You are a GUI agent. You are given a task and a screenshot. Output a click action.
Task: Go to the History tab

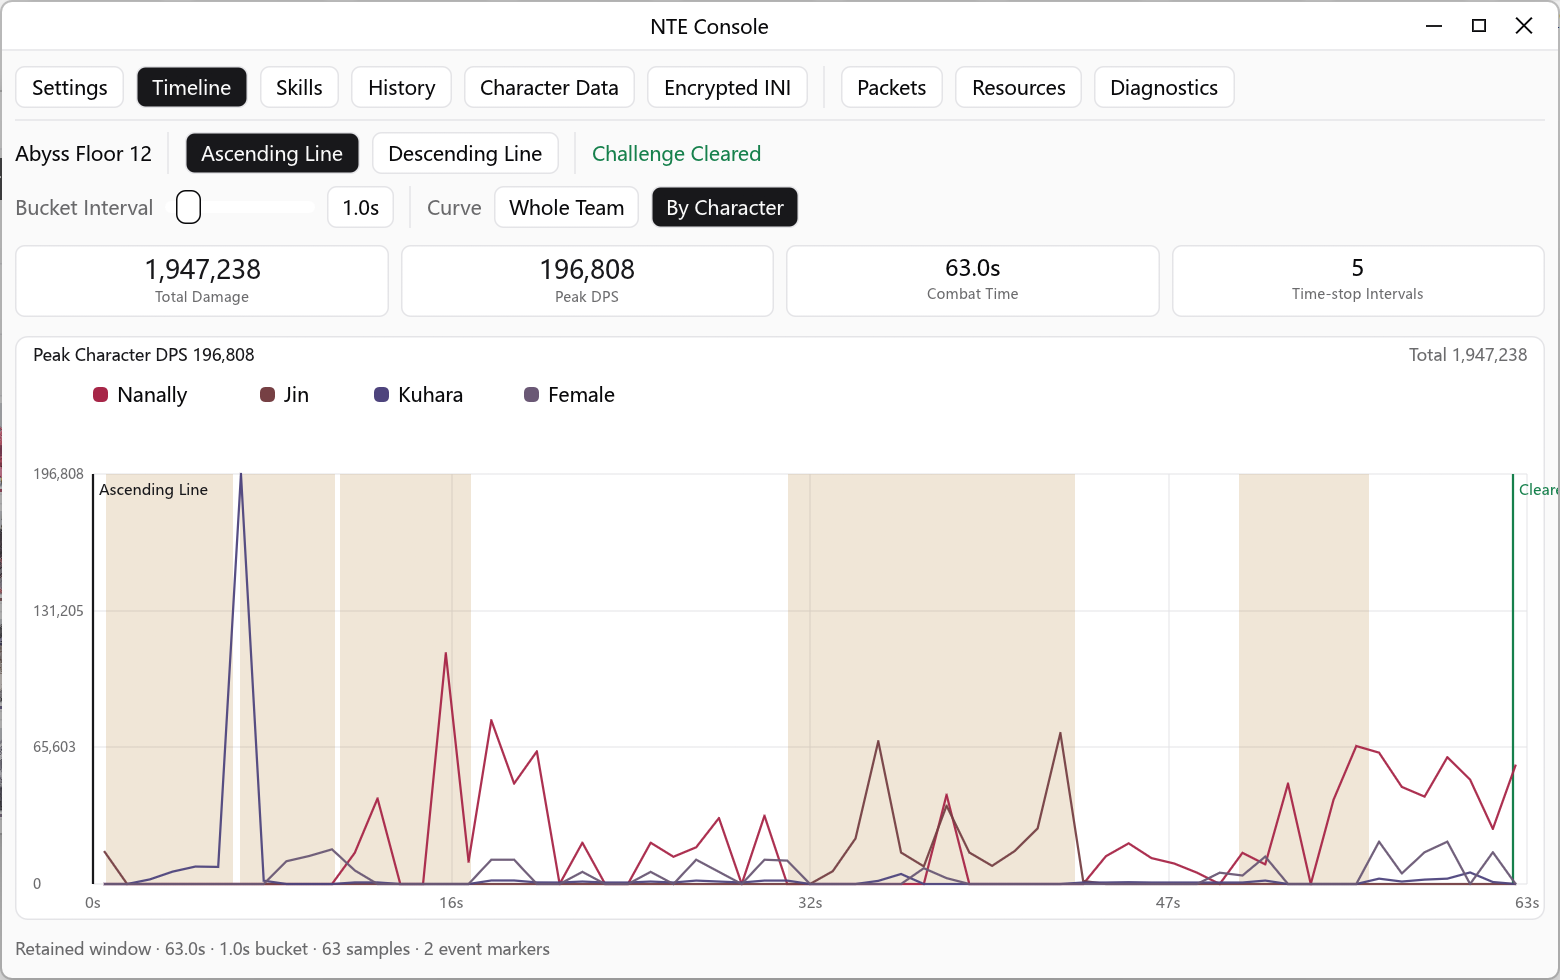401,88
